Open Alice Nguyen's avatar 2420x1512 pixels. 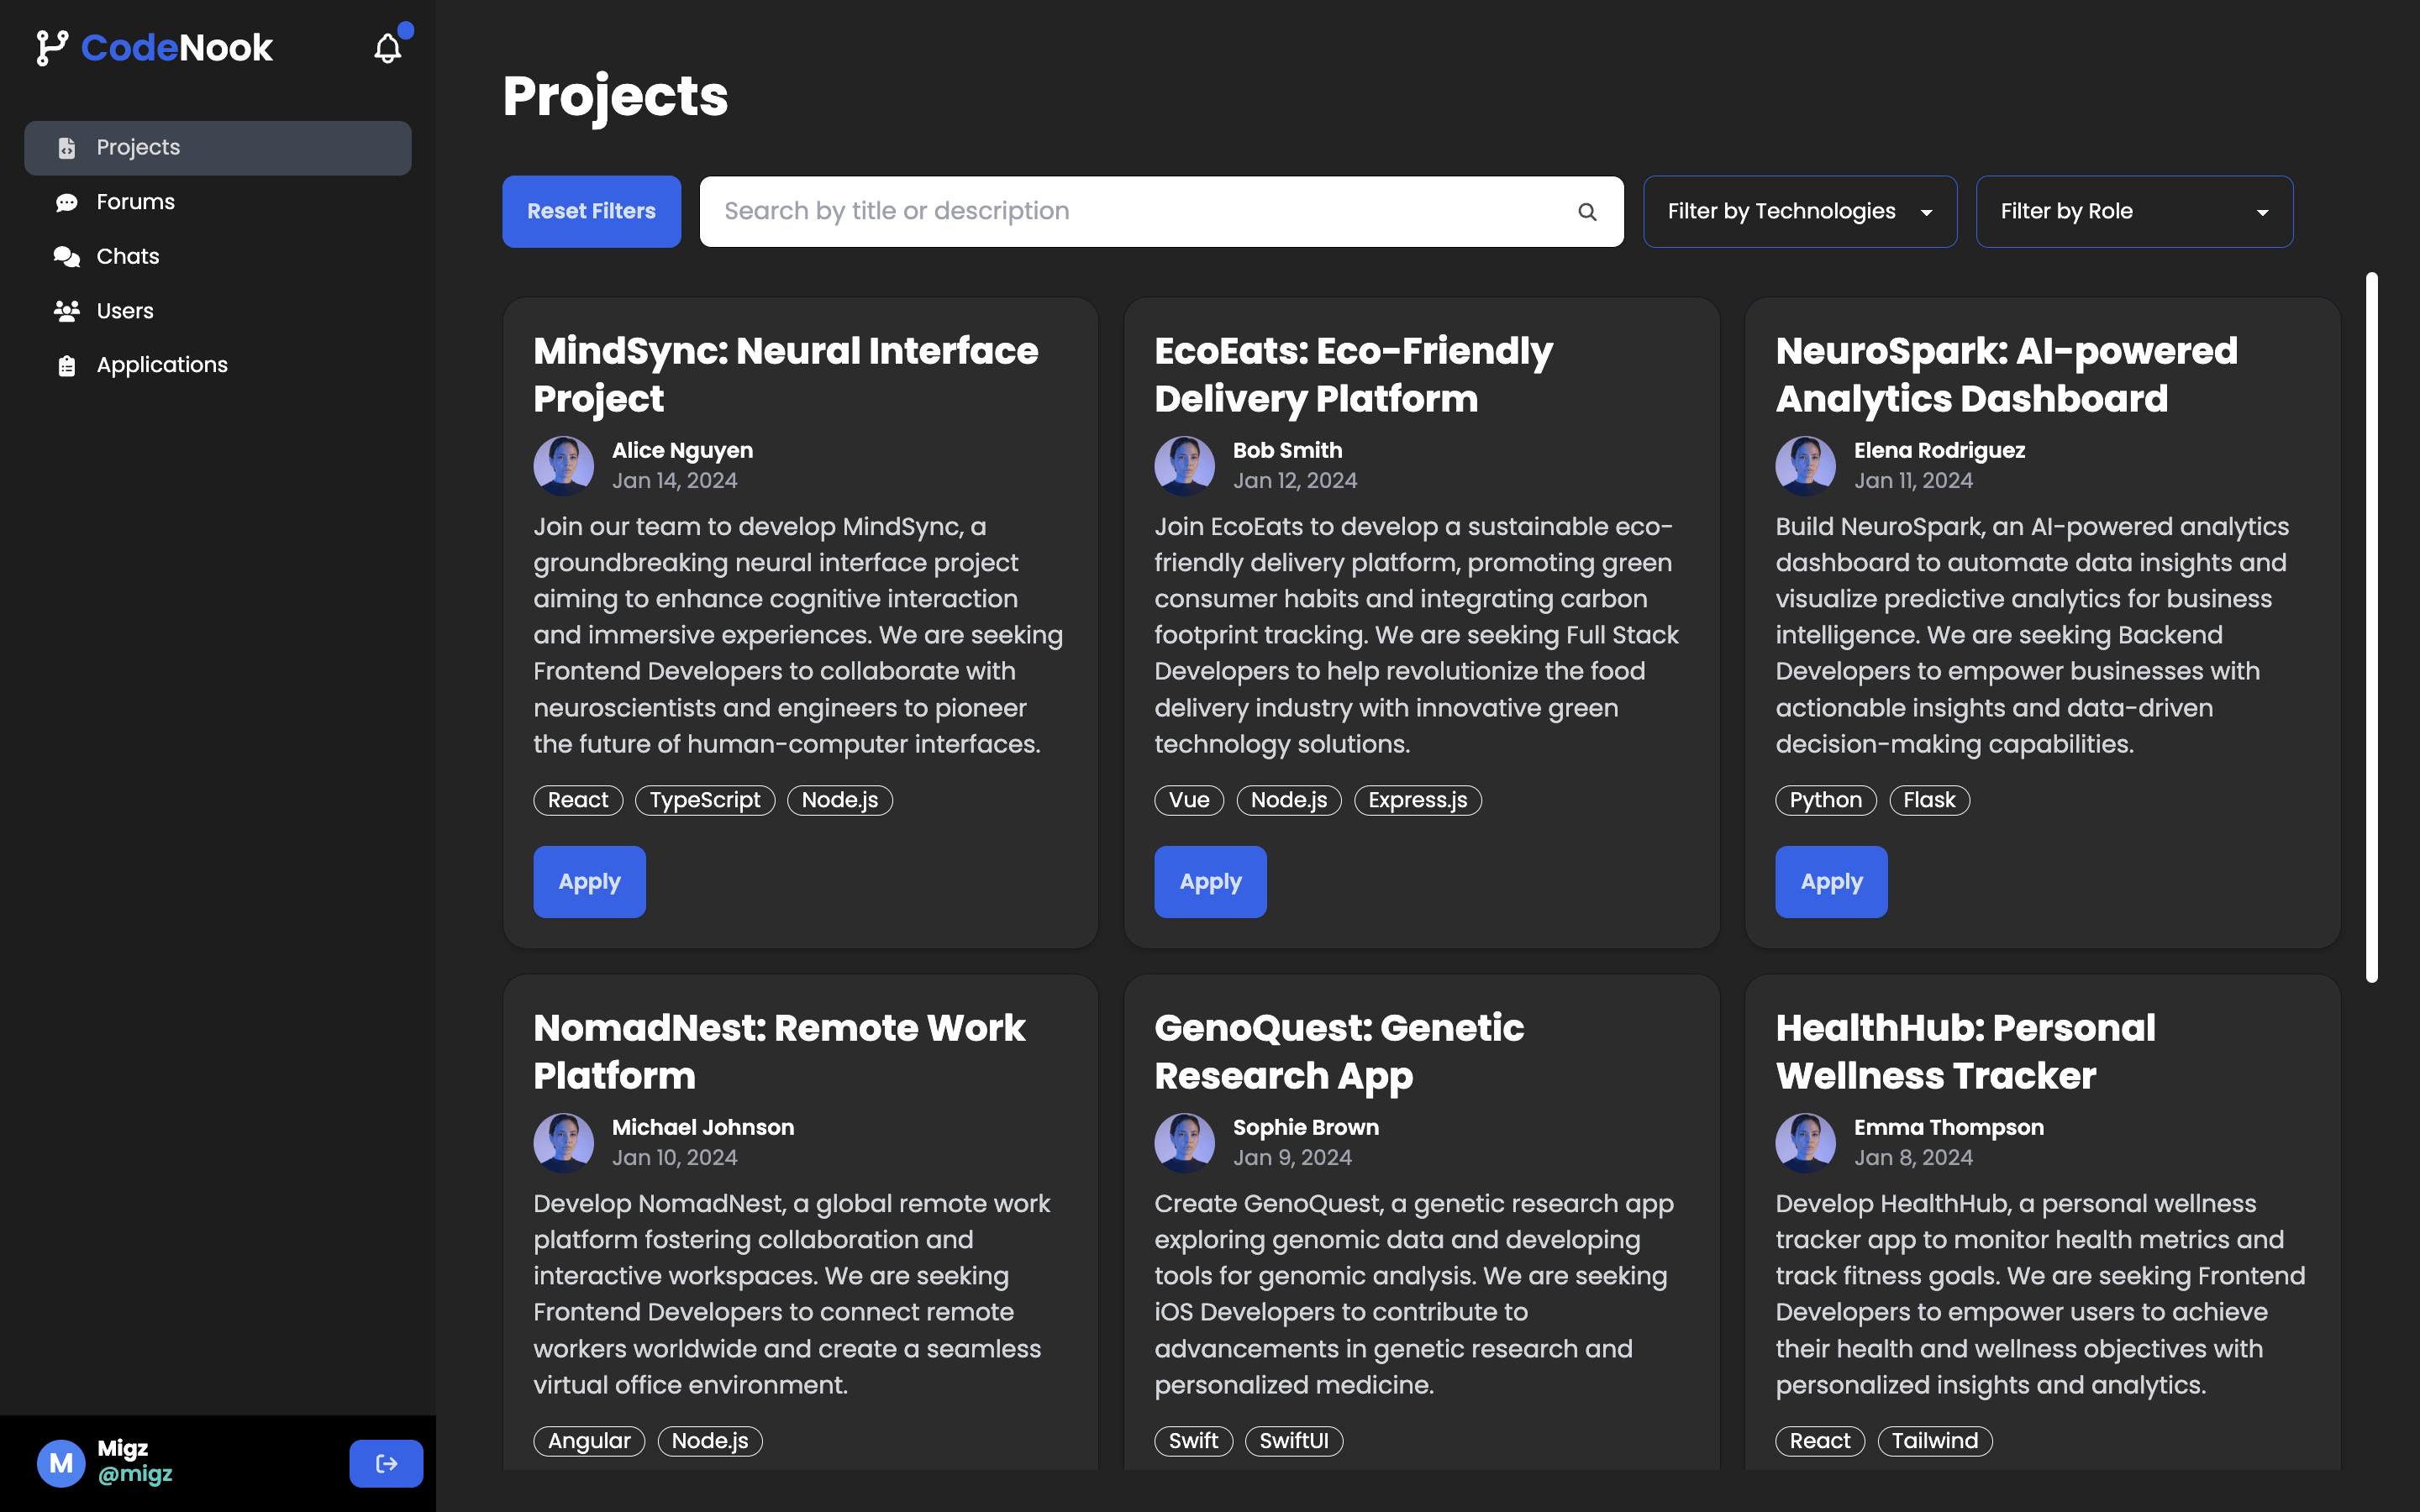(x=563, y=465)
